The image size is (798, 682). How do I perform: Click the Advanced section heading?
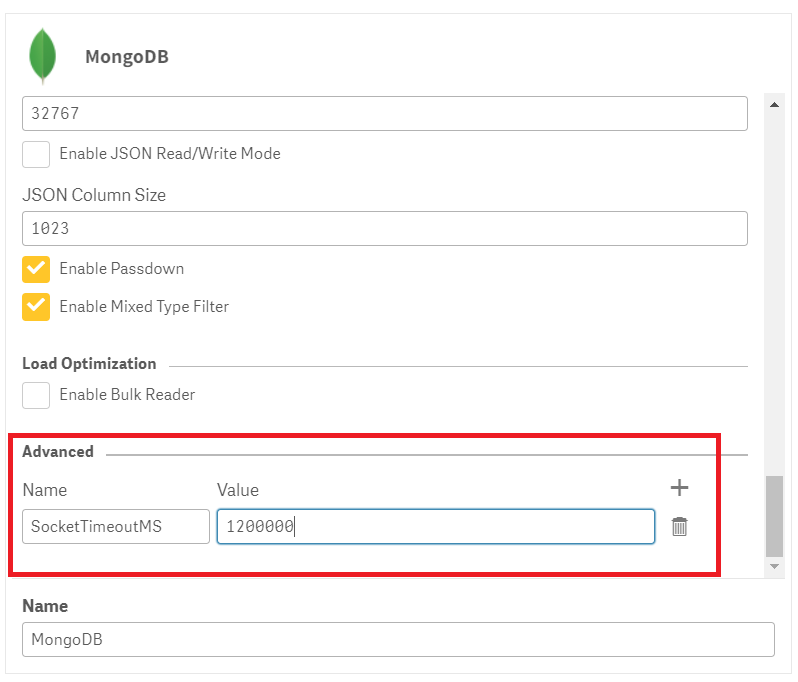58,452
